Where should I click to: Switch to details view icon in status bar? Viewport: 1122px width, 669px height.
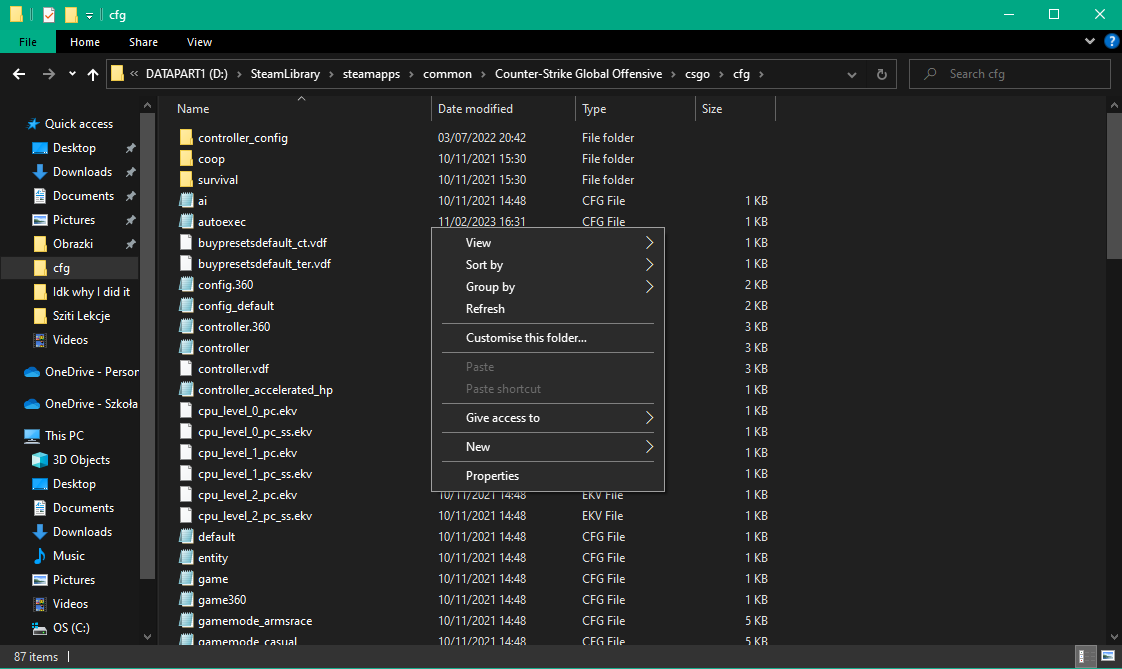click(x=1084, y=656)
